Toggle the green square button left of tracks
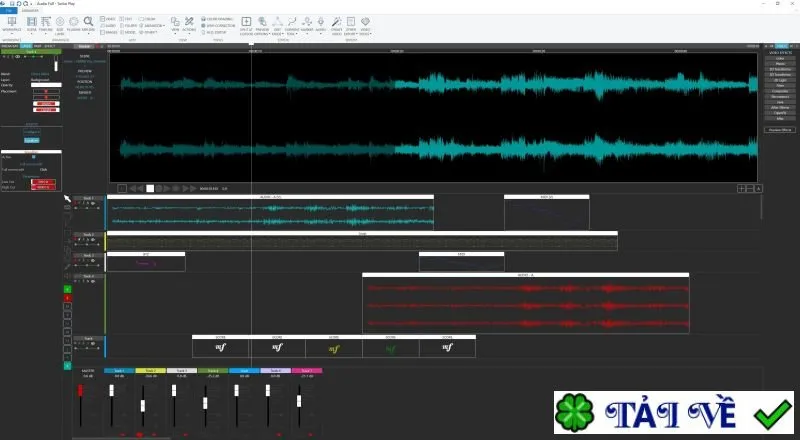800x440 pixels. click(x=67, y=289)
